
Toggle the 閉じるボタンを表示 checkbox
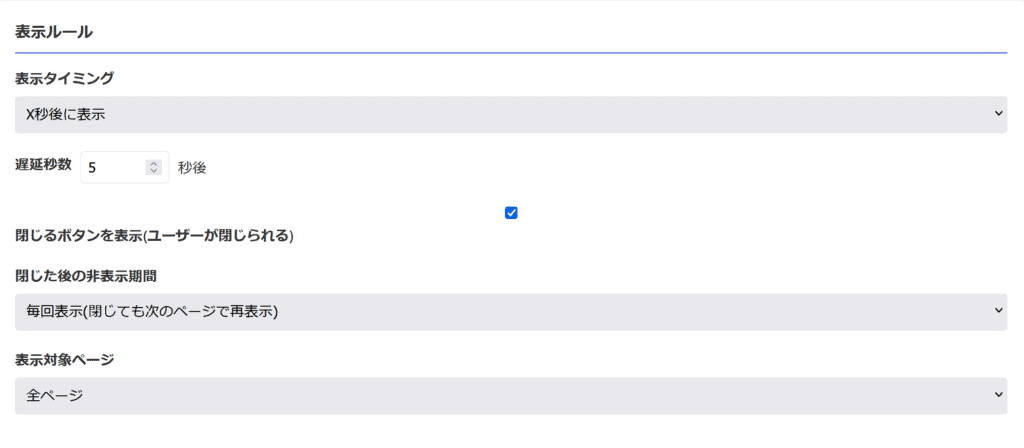[511, 213]
